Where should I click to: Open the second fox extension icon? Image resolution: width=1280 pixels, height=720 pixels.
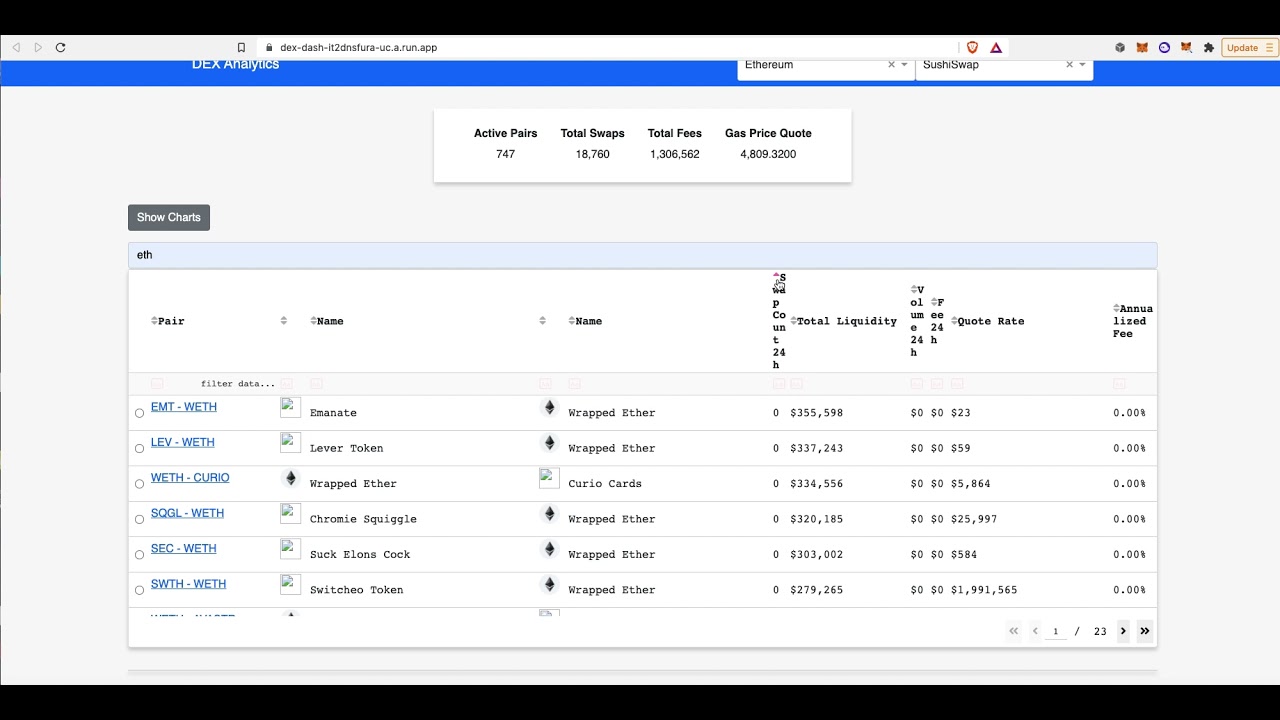(1186, 47)
